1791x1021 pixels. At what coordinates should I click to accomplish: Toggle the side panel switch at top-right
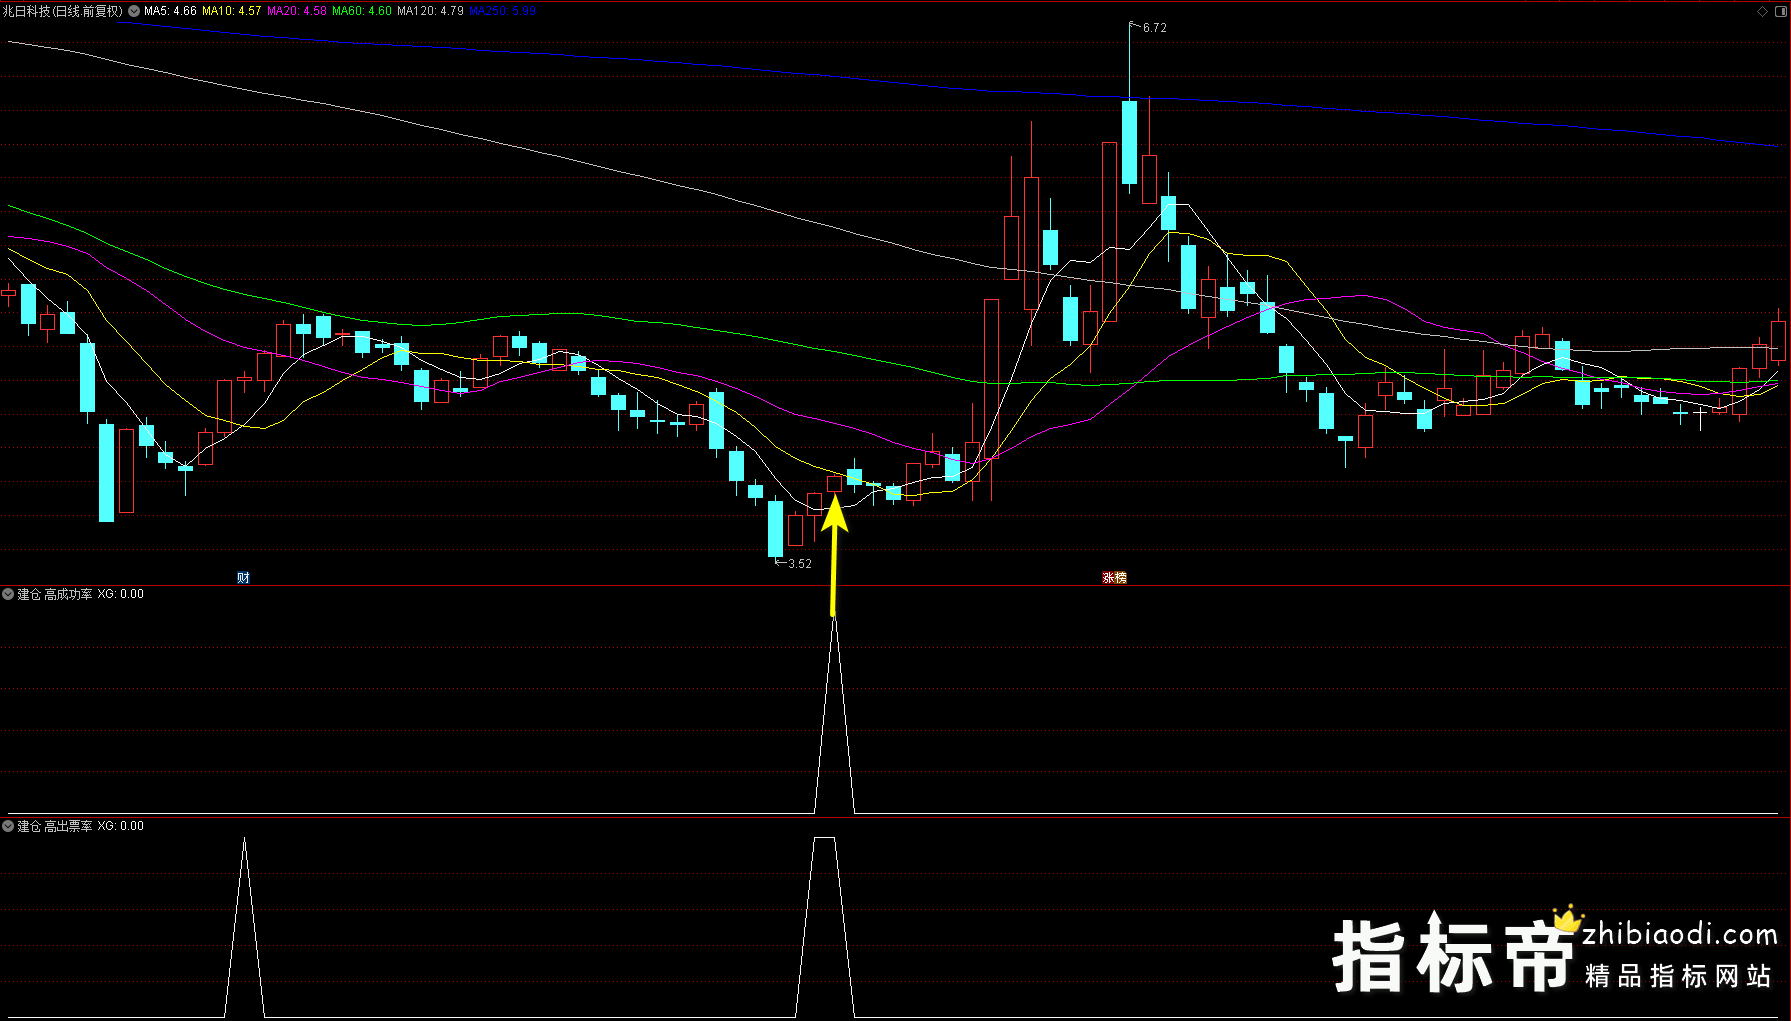(x=1782, y=11)
